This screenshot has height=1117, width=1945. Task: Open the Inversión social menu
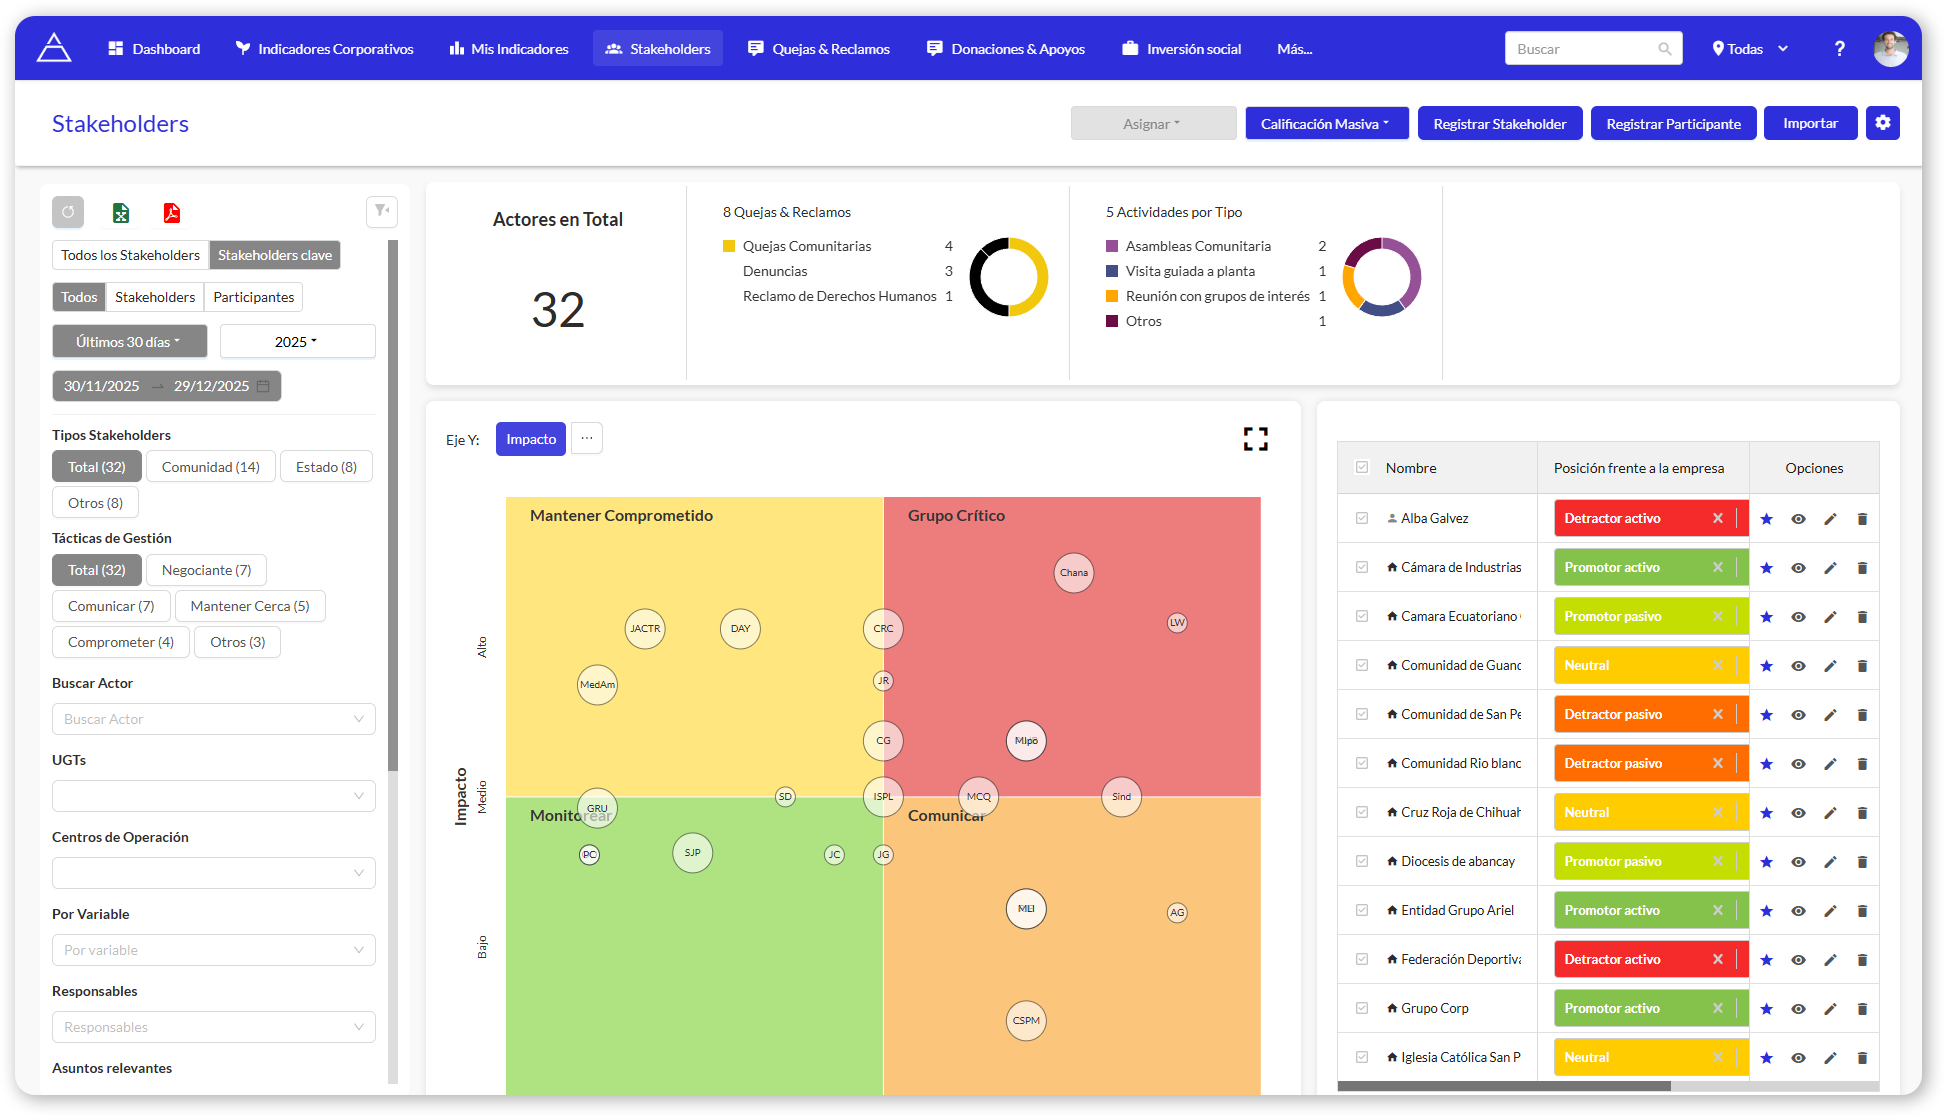(x=1181, y=47)
